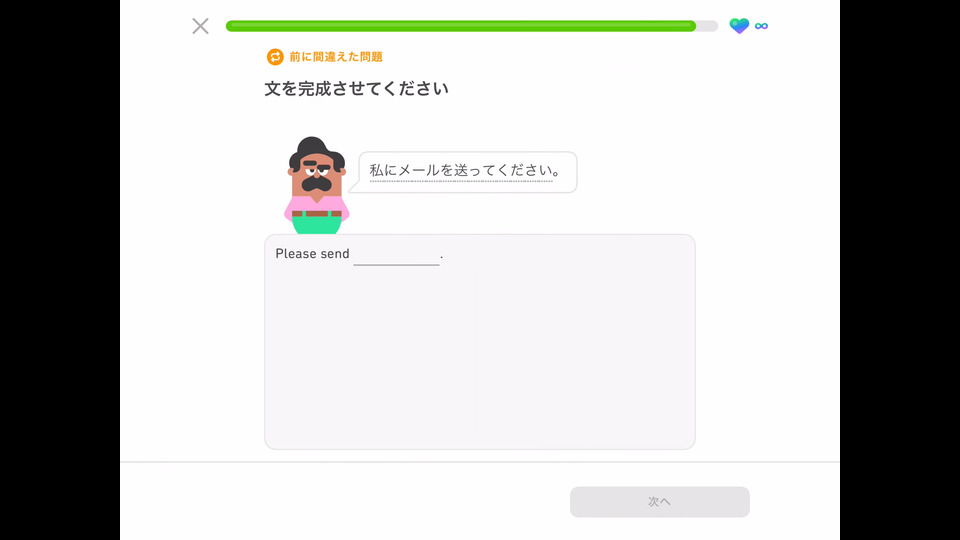960x540 pixels.
Task: Show hint for 送って in speech bubble
Action: tap(474, 170)
